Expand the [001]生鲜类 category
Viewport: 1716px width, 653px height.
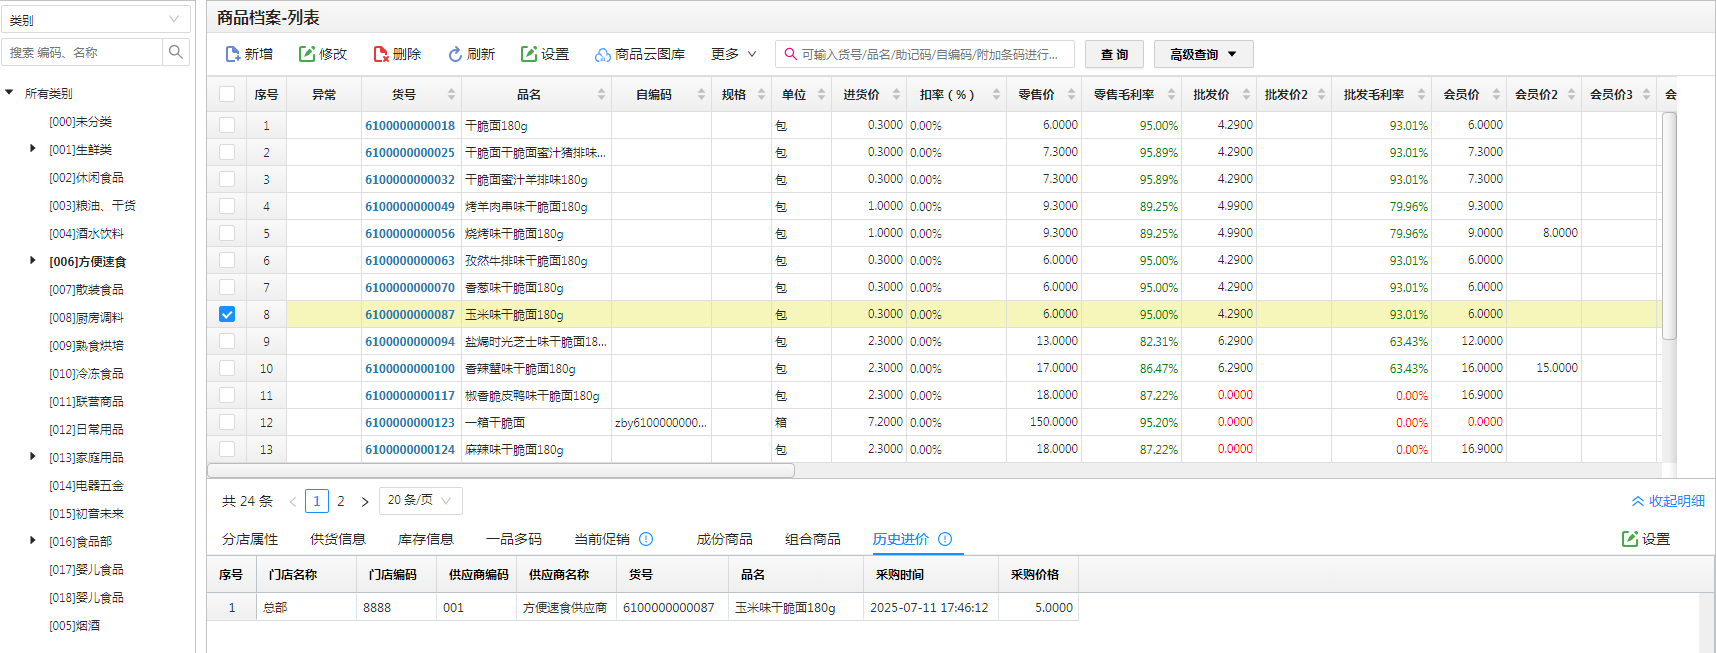pyautogui.click(x=33, y=149)
